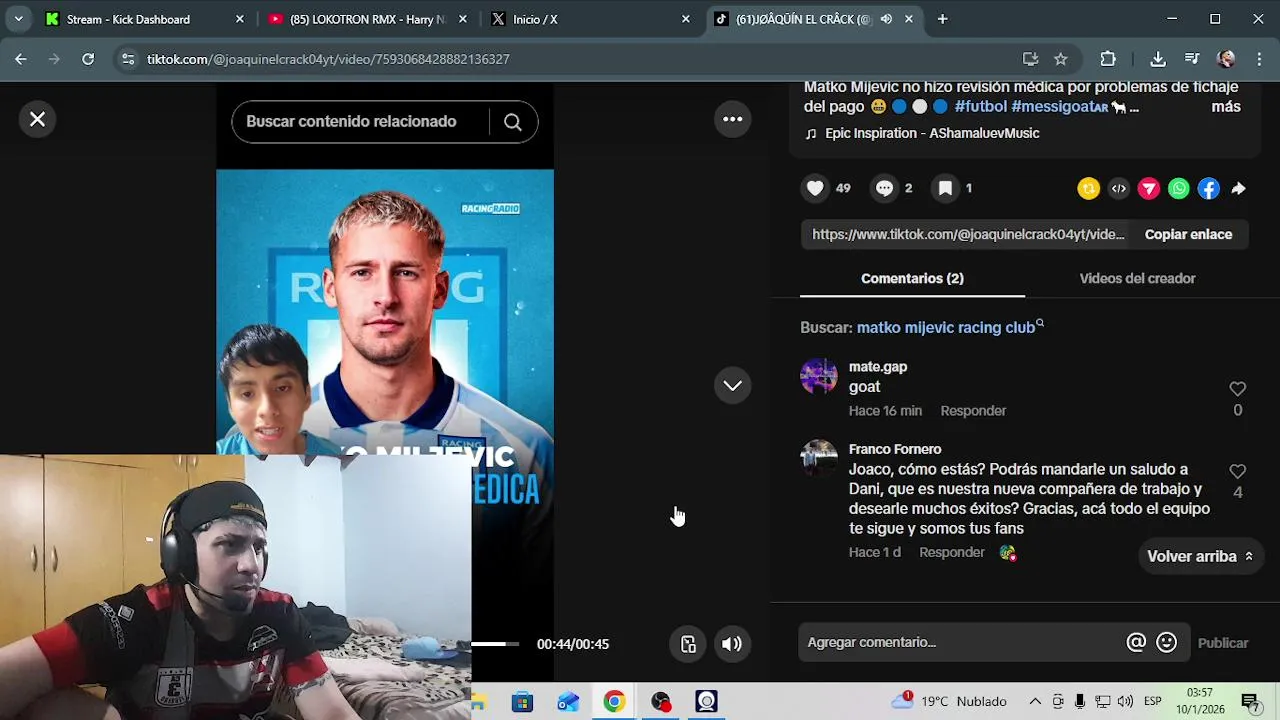Screen dimensions: 1280x720
Task: Open mate.gap profile name
Action: click(x=878, y=366)
